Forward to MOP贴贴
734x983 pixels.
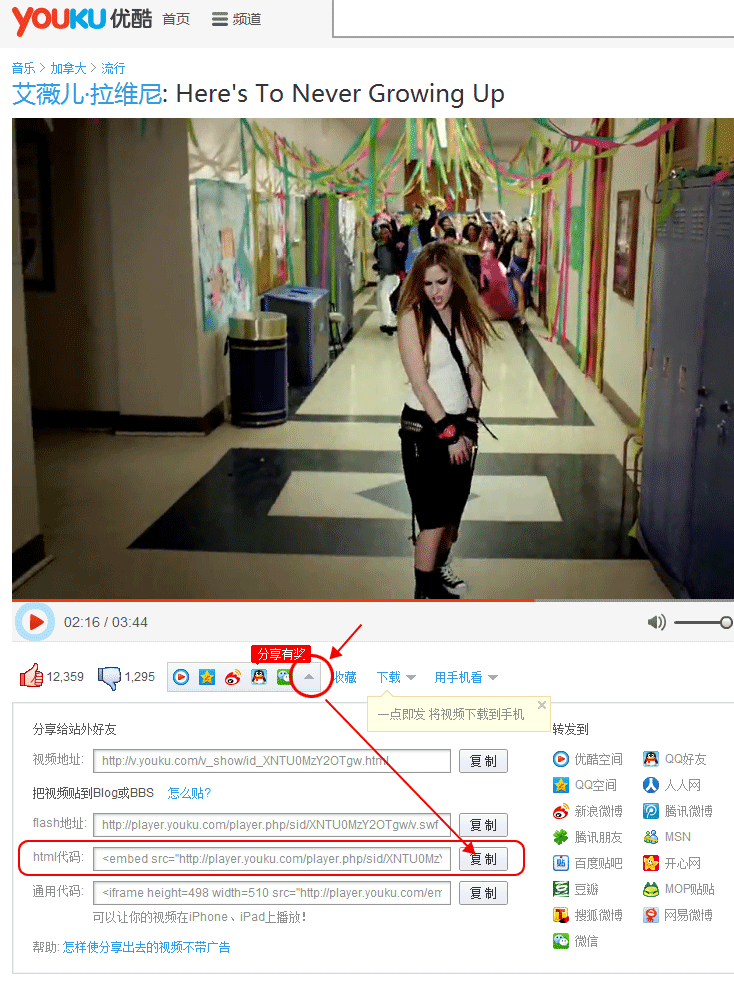coord(679,889)
